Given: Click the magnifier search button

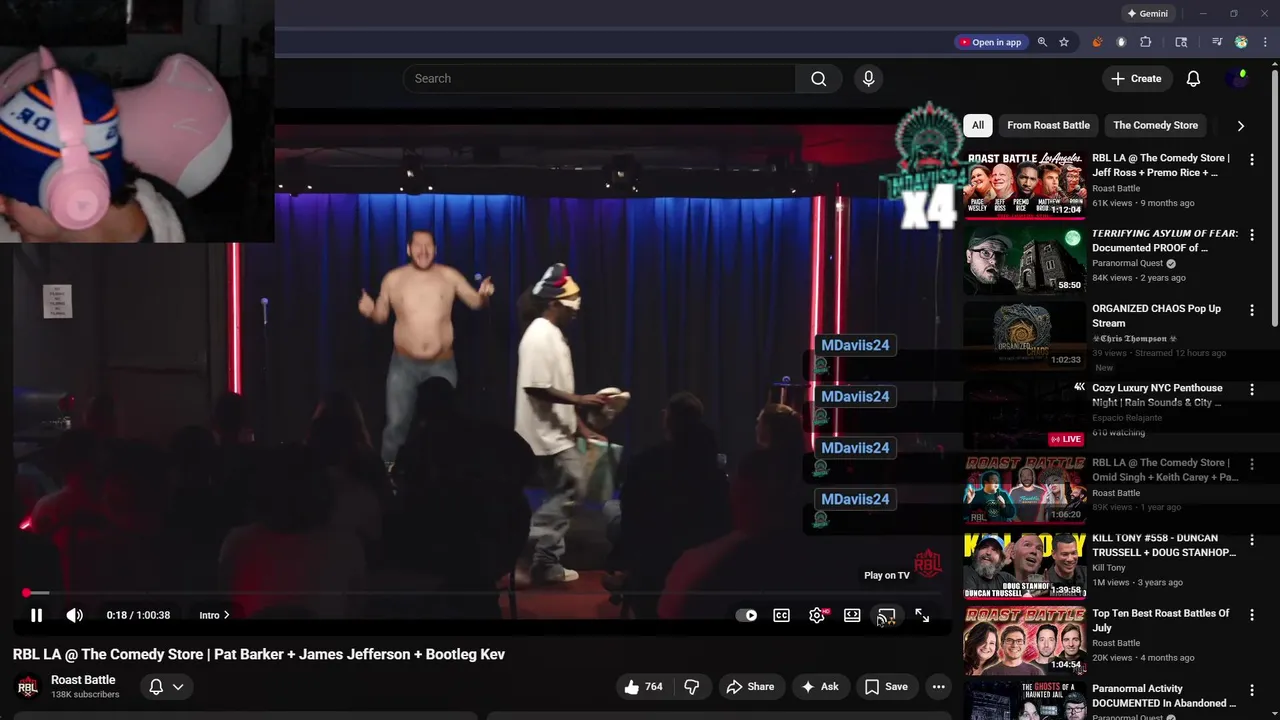Looking at the screenshot, I should point(819,78).
